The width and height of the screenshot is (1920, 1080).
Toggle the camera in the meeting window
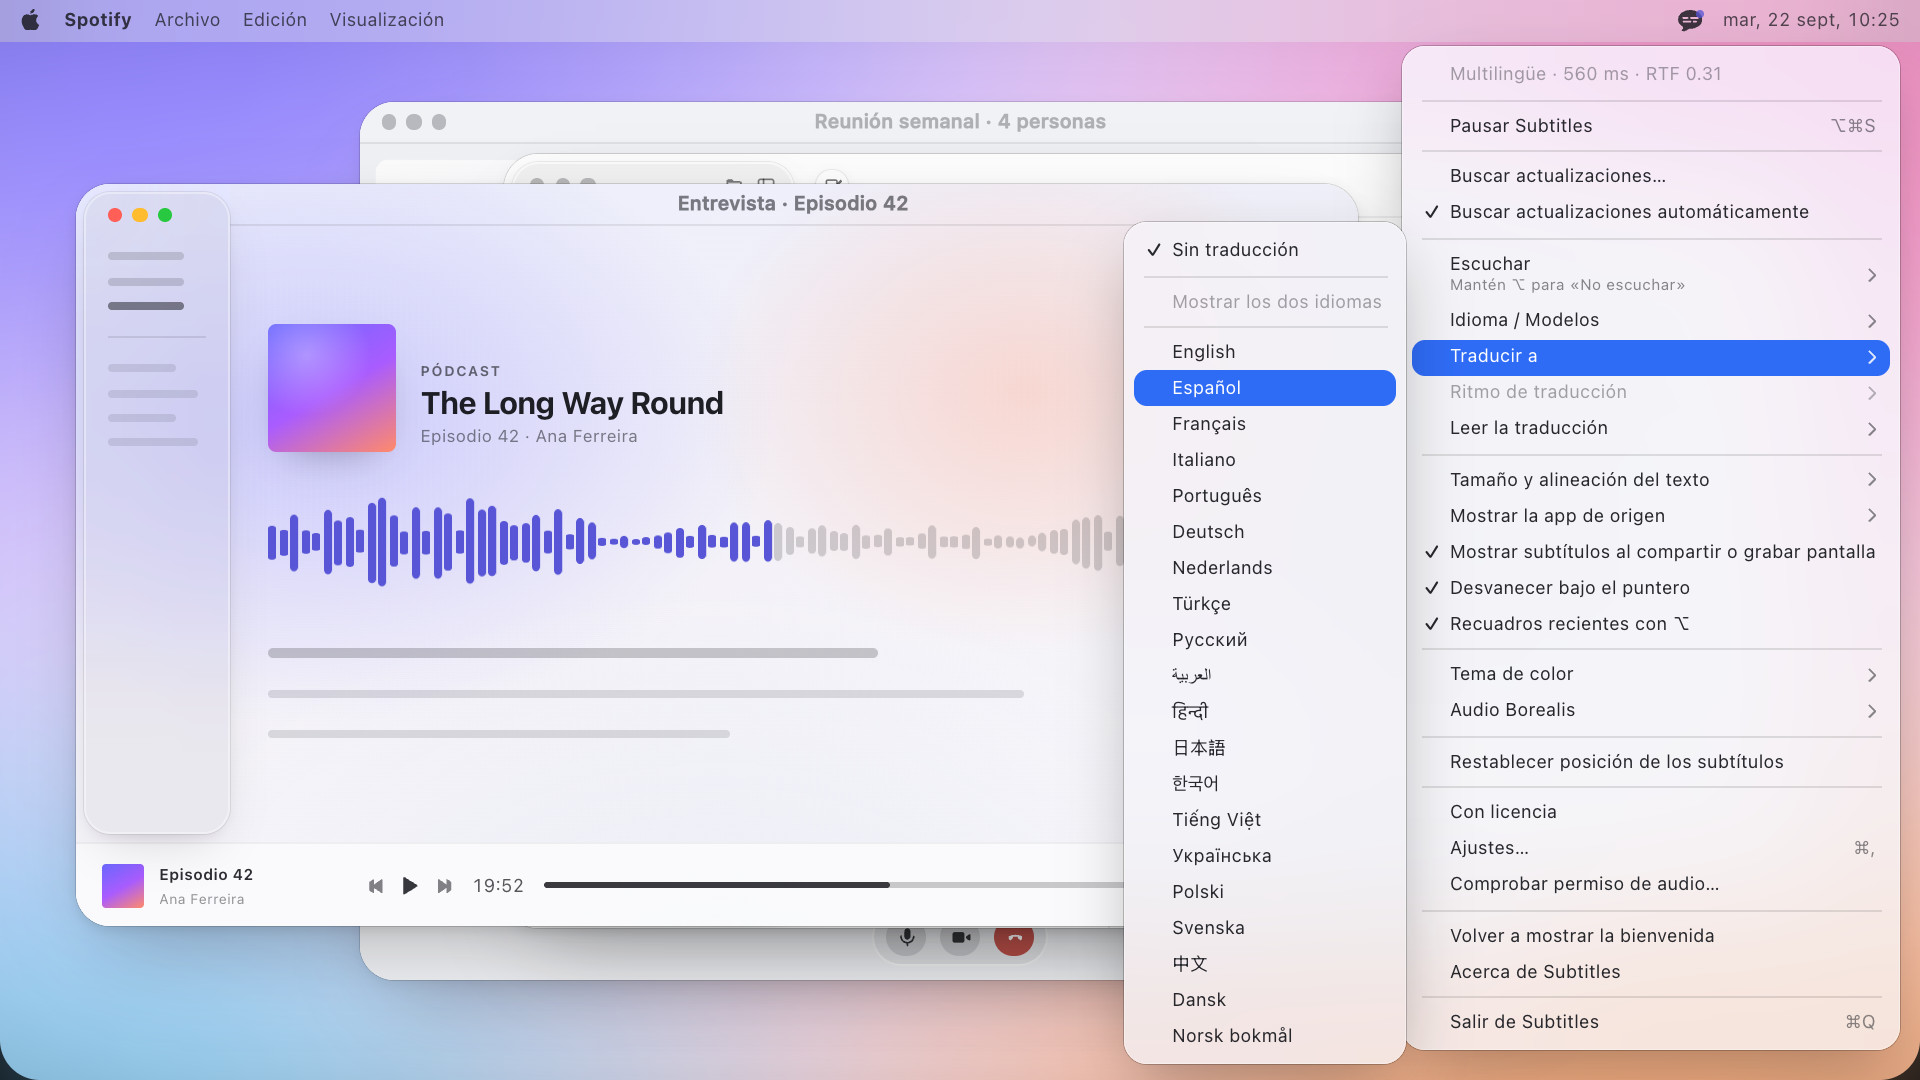960,938
